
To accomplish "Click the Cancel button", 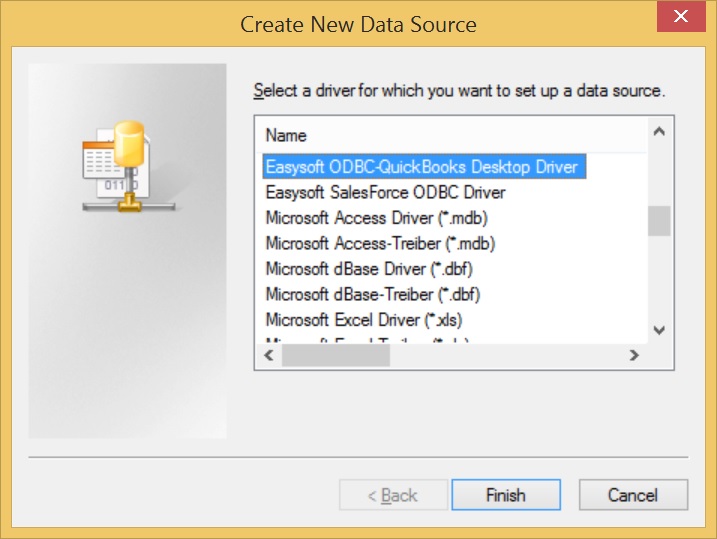I will [x=633, y=495].
